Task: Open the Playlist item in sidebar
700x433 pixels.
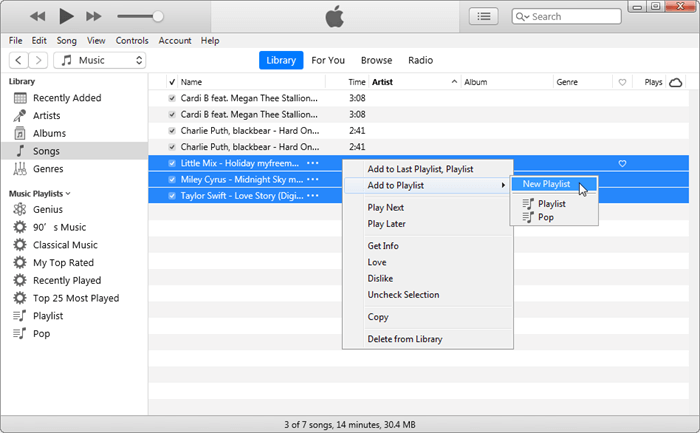Action: (x=74, y=316)
